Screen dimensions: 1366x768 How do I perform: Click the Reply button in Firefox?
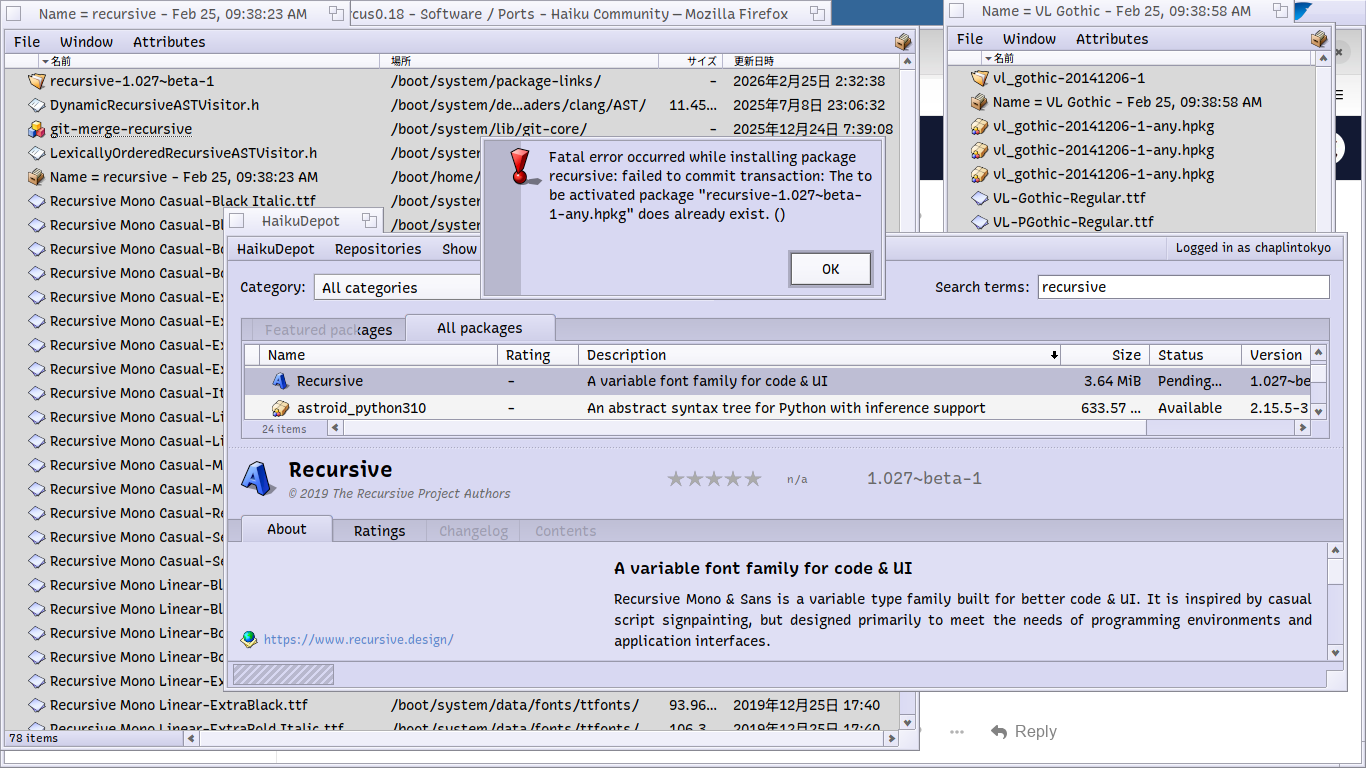click(x=1024, y=732)
